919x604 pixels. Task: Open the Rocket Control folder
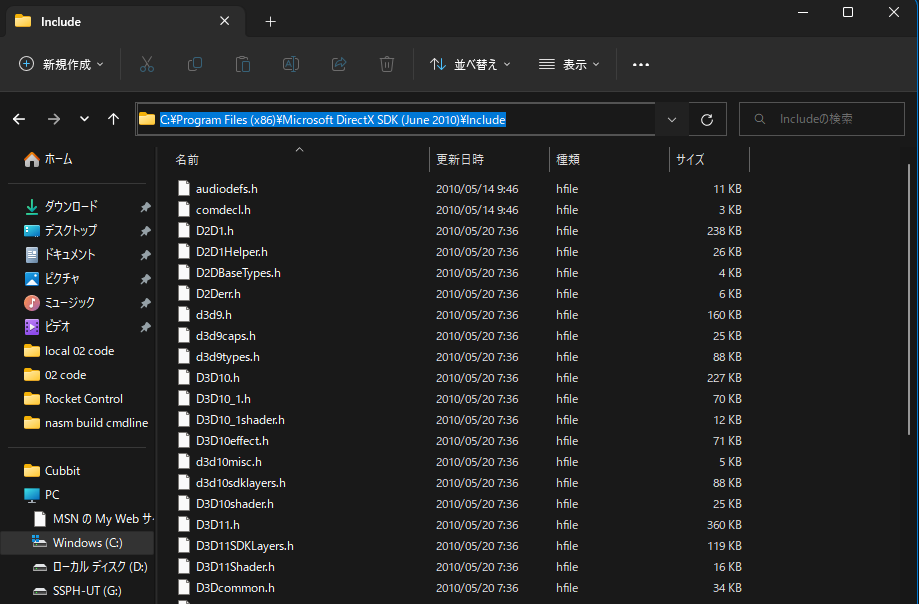coord(73,399)
